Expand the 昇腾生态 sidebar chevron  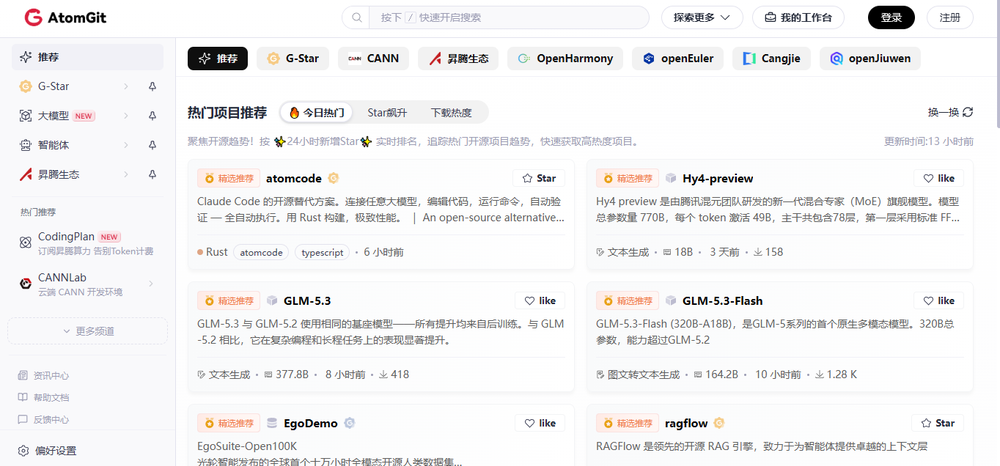126,174
